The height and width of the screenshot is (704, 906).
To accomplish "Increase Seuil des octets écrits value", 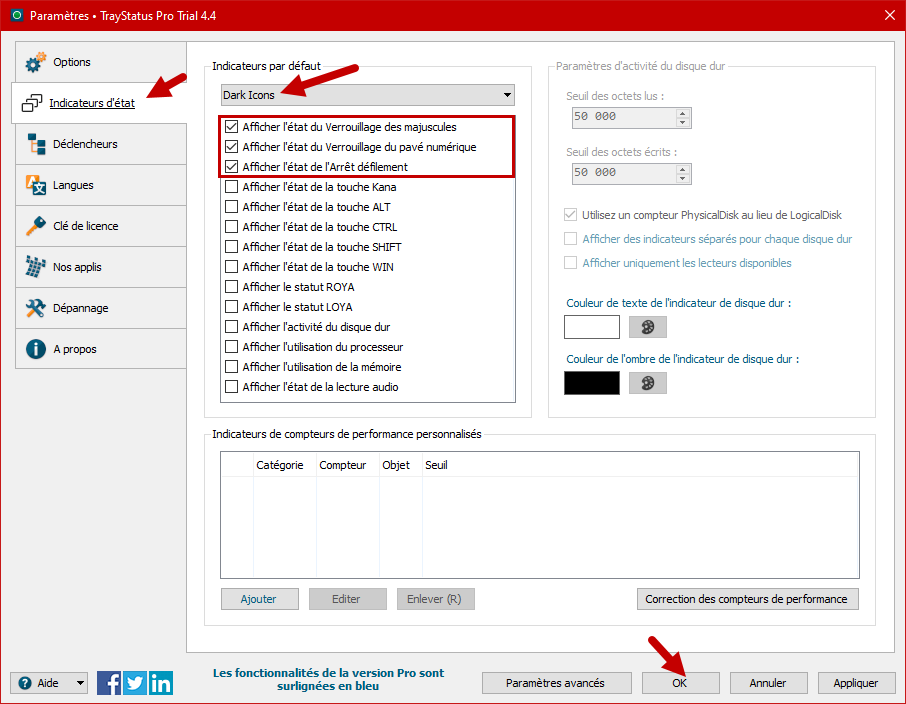I will click(x=682, y=169).
